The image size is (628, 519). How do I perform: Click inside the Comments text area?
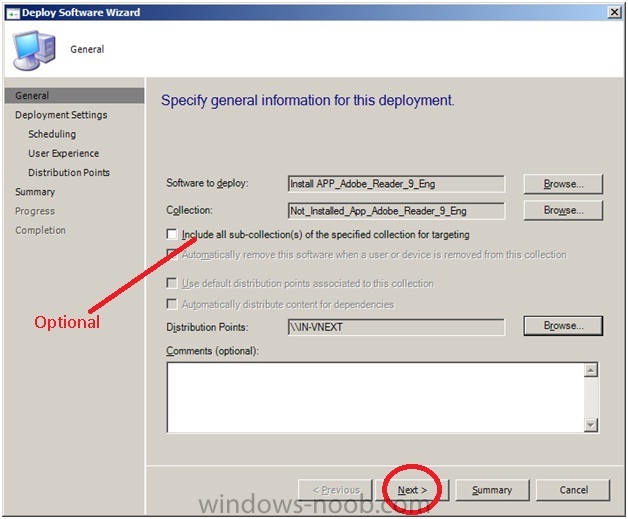pyautogui.click(x=375, y=397)
